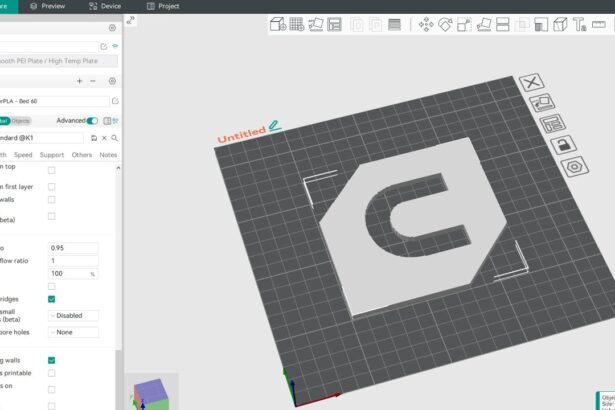
Task: Select the Move tool in toolbar
Action: (425, 24)
